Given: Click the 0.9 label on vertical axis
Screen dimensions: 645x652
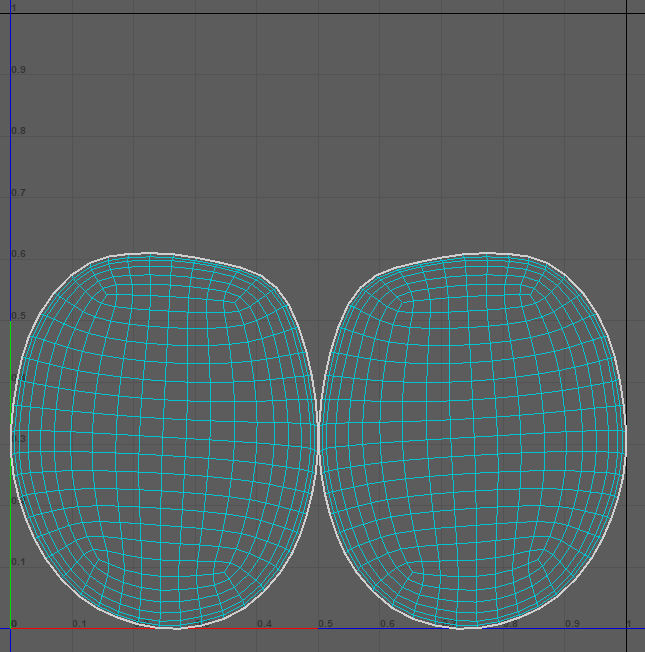Looking at the screenshot, I should (x=18, y=70).
